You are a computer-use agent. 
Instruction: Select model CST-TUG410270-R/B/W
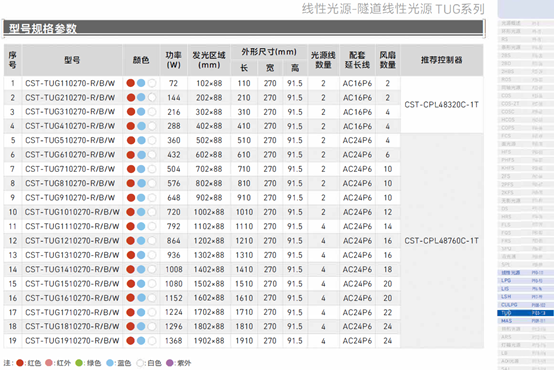70,126
